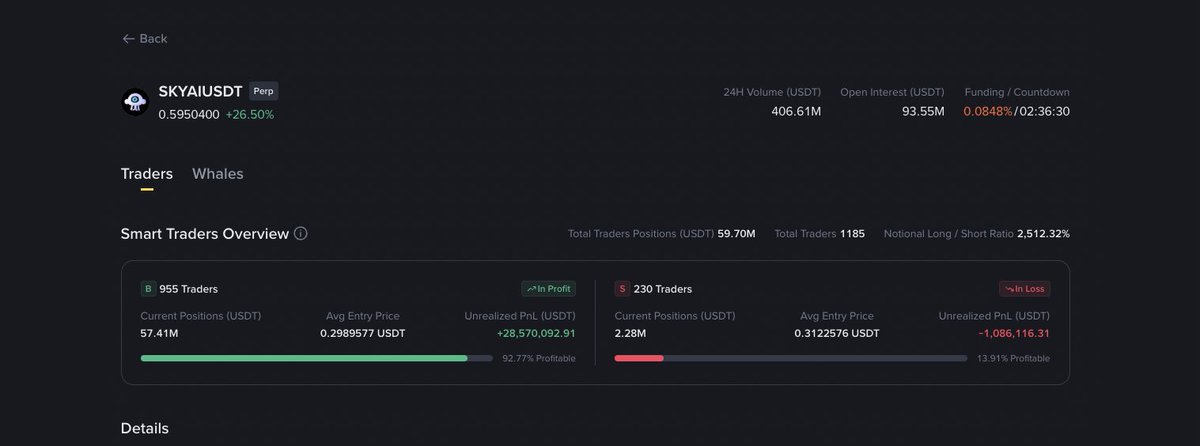Screen dimensions: 1200x446
Task: Click the price 0.5950400
Action: tap(189, 114)
